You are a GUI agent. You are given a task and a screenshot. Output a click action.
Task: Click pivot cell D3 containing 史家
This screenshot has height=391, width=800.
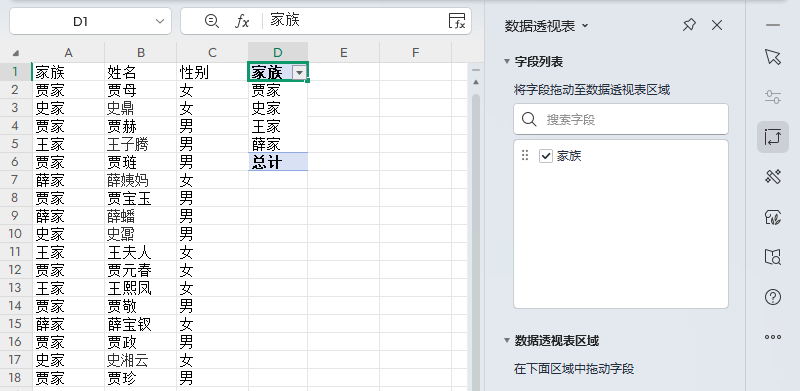[x=278, y=108]
